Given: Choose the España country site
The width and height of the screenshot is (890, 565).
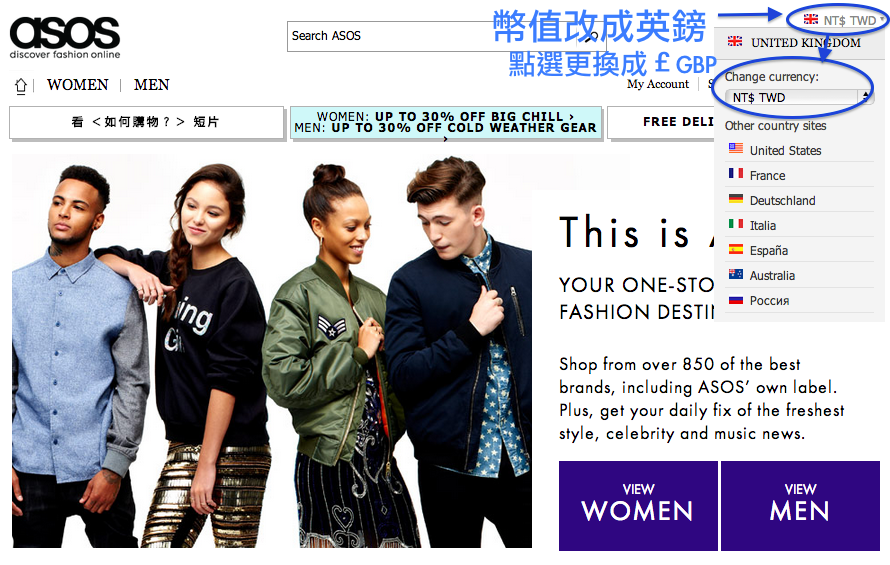Looking at the screenshot, I should (x=769, y=250).
